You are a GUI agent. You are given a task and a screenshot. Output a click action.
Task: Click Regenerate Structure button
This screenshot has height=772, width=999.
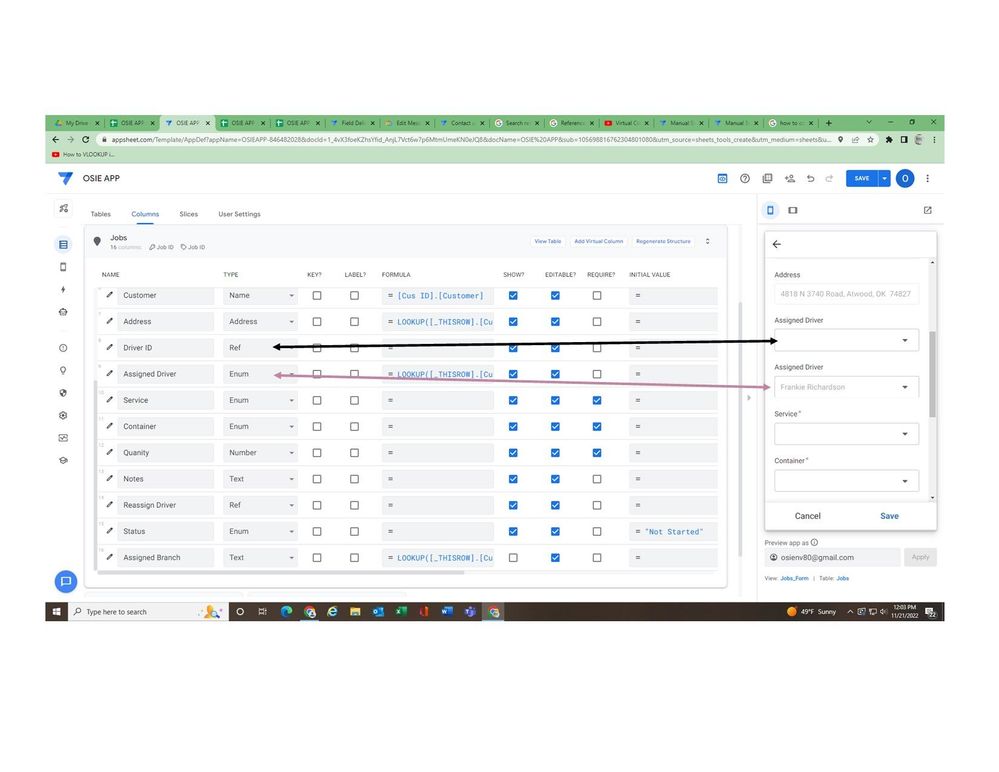663,241
